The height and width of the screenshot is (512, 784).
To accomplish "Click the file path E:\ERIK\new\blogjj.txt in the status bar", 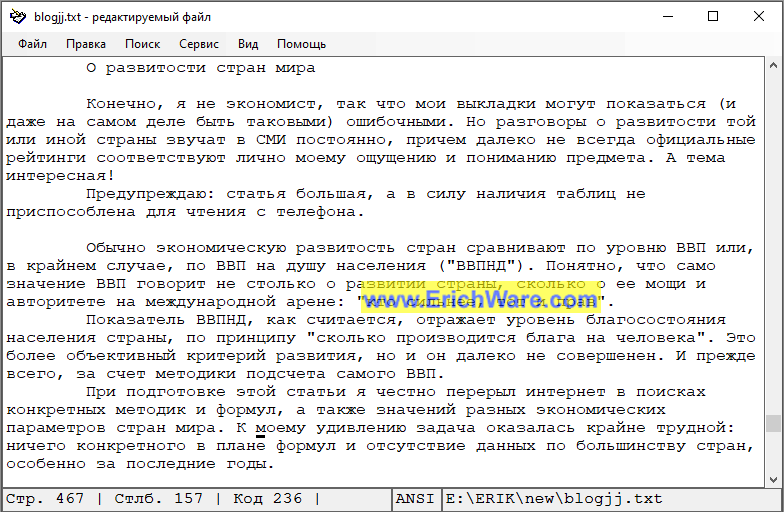I will click(553, 499).
